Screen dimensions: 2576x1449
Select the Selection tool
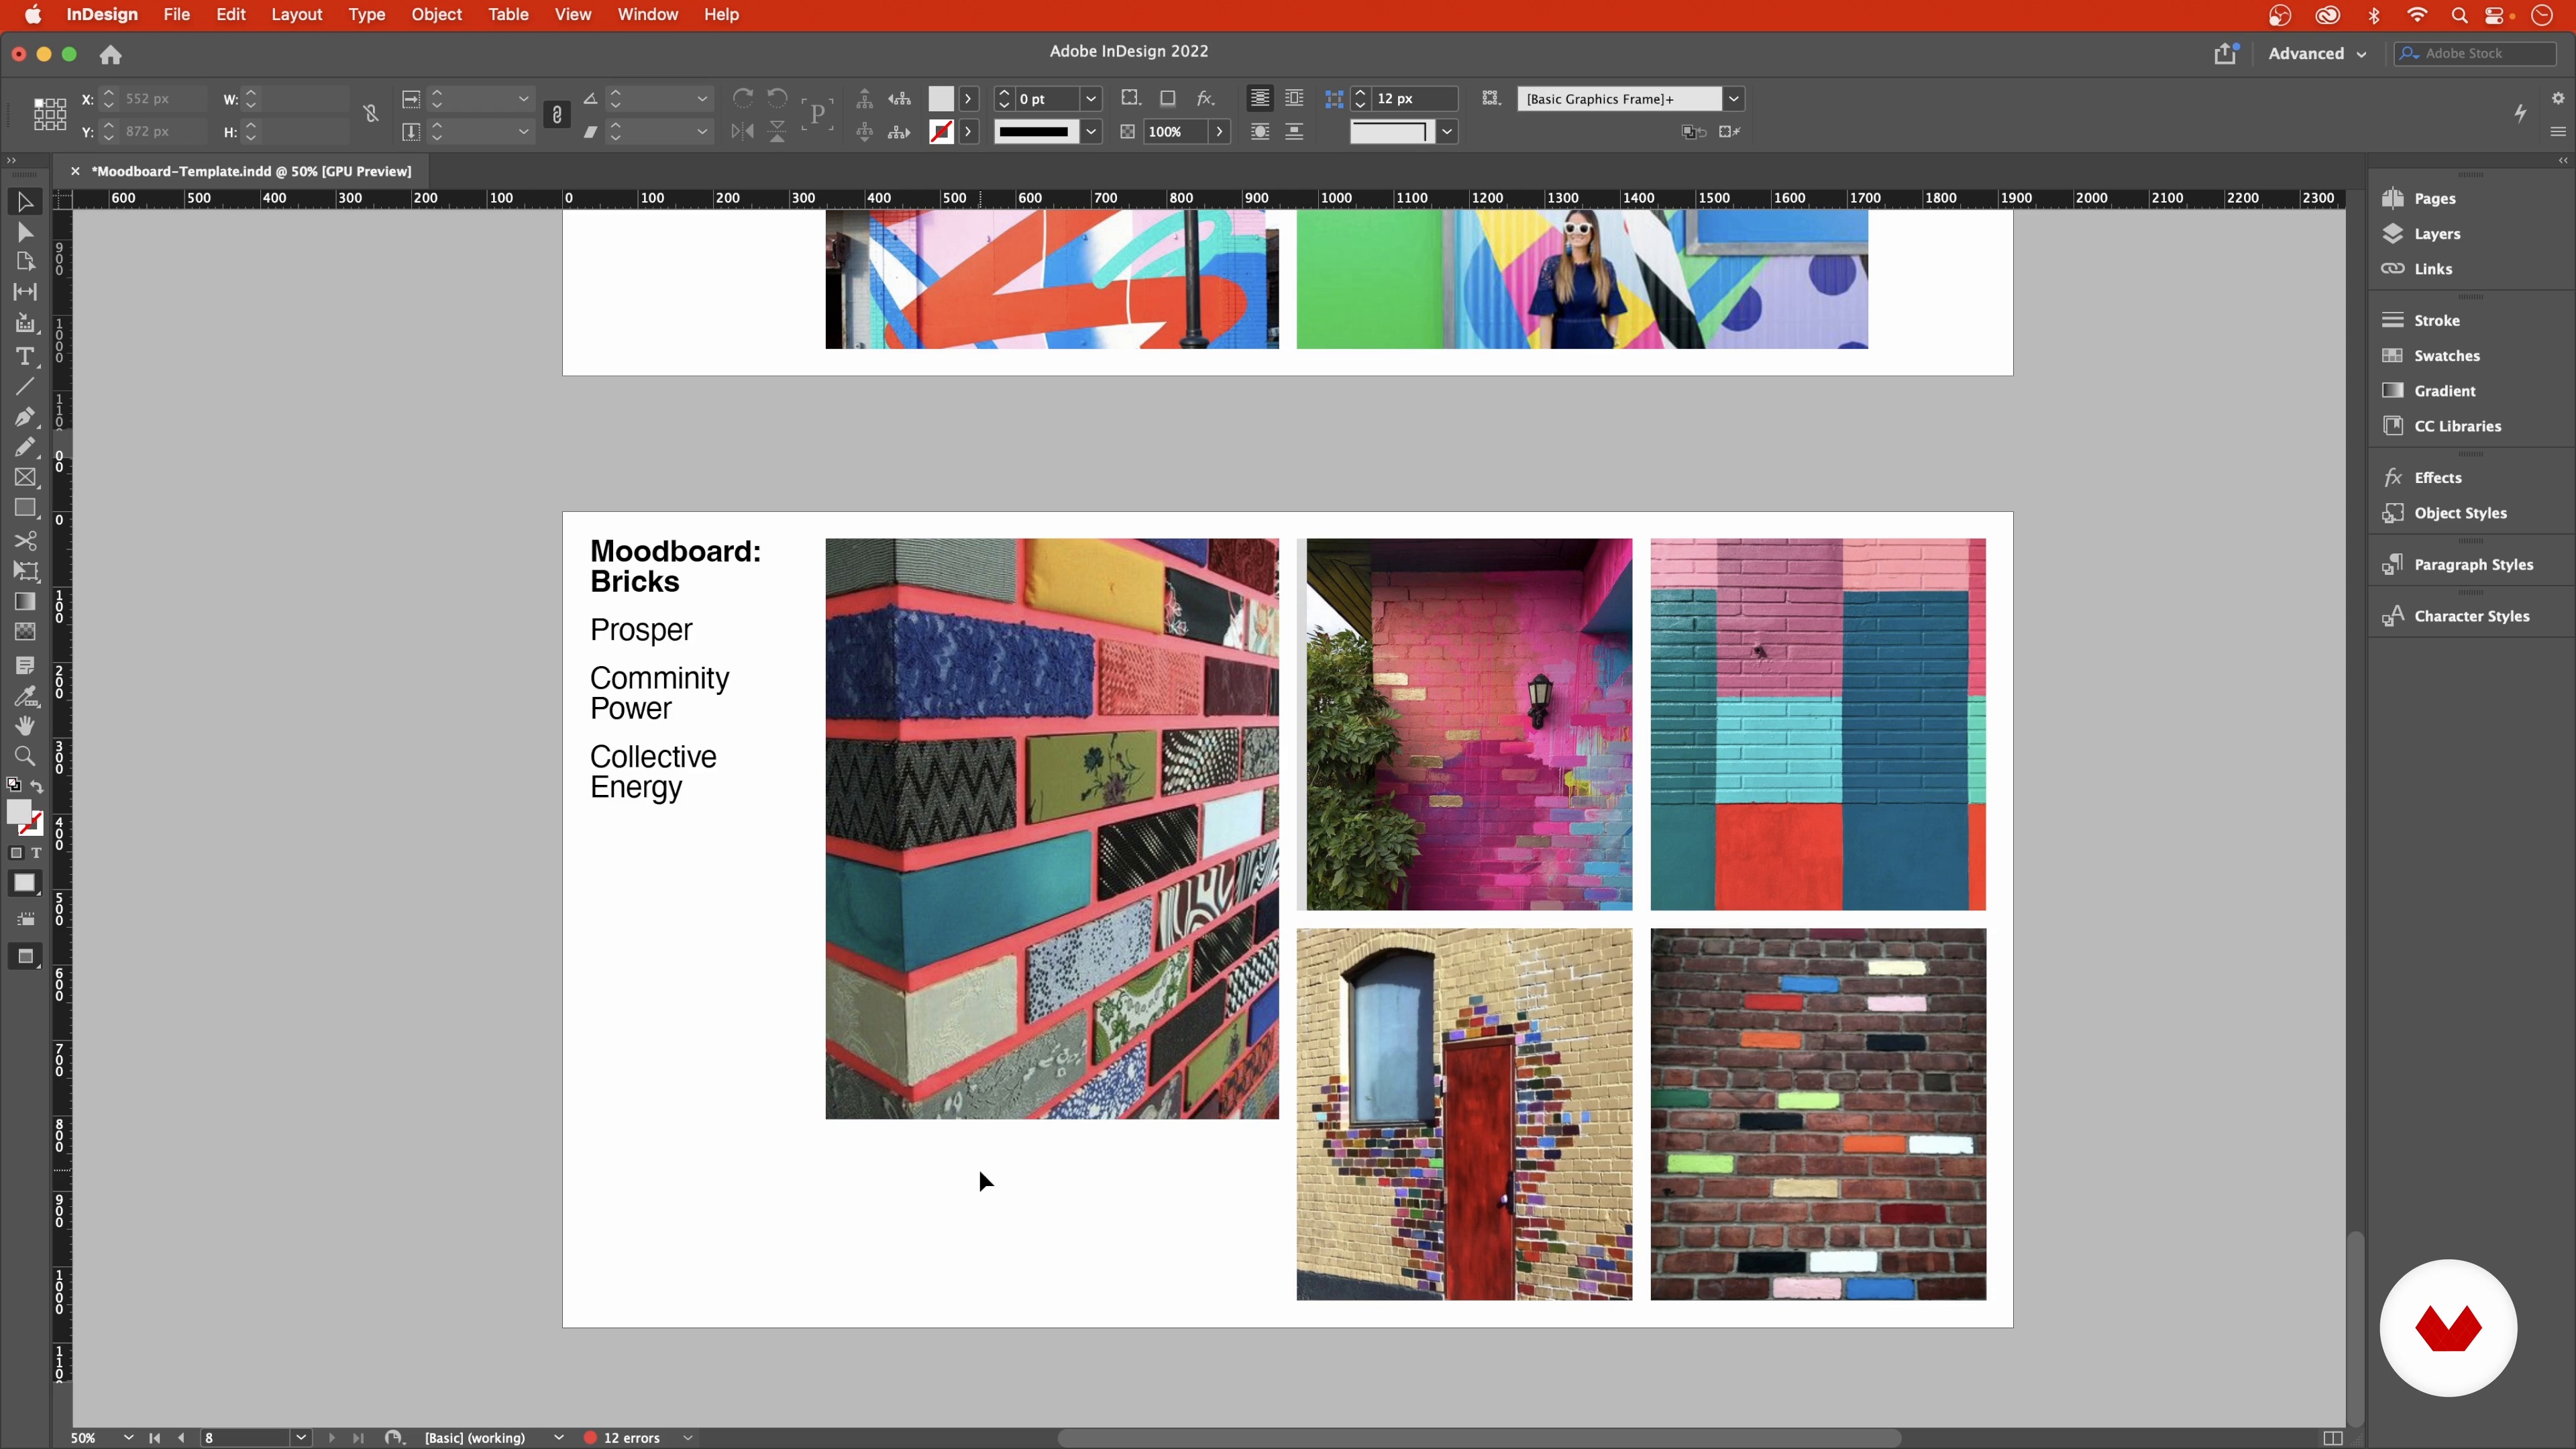[25, 202]
